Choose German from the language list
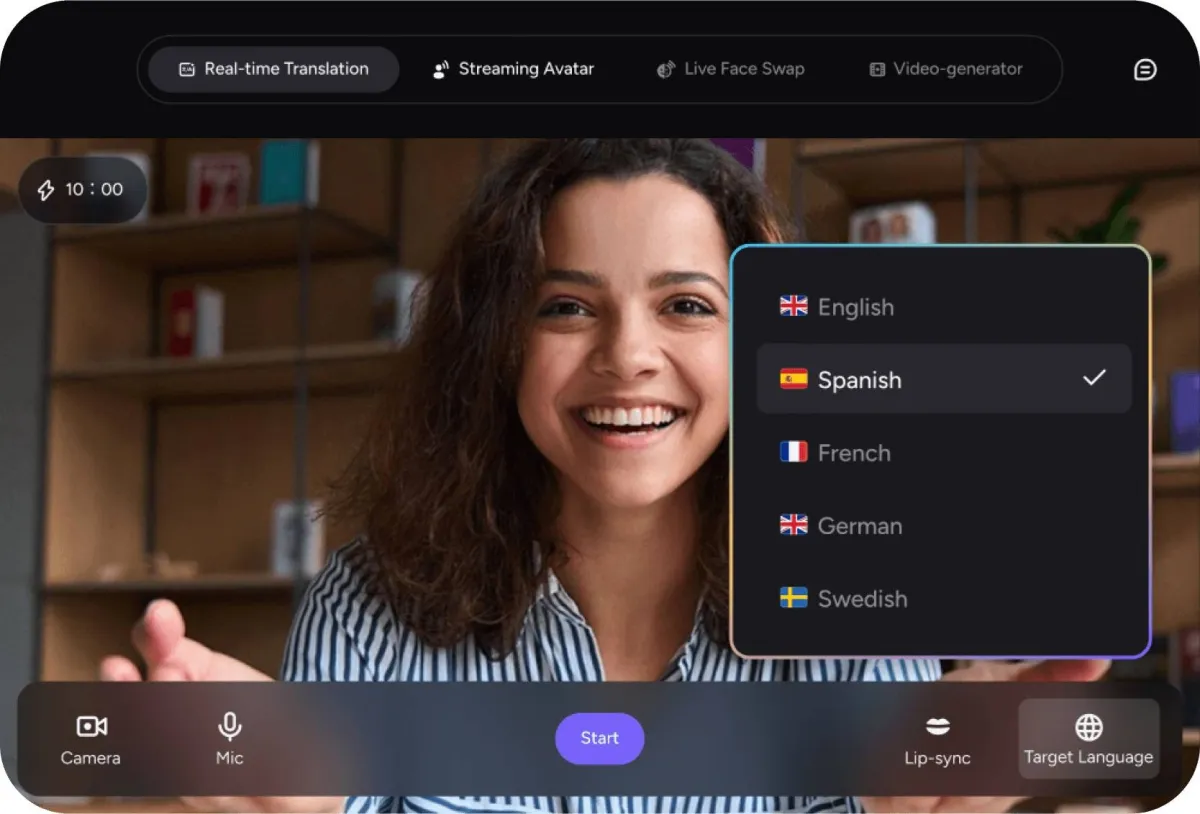Viewport: 1200px width, 814px height. point(859,526)
